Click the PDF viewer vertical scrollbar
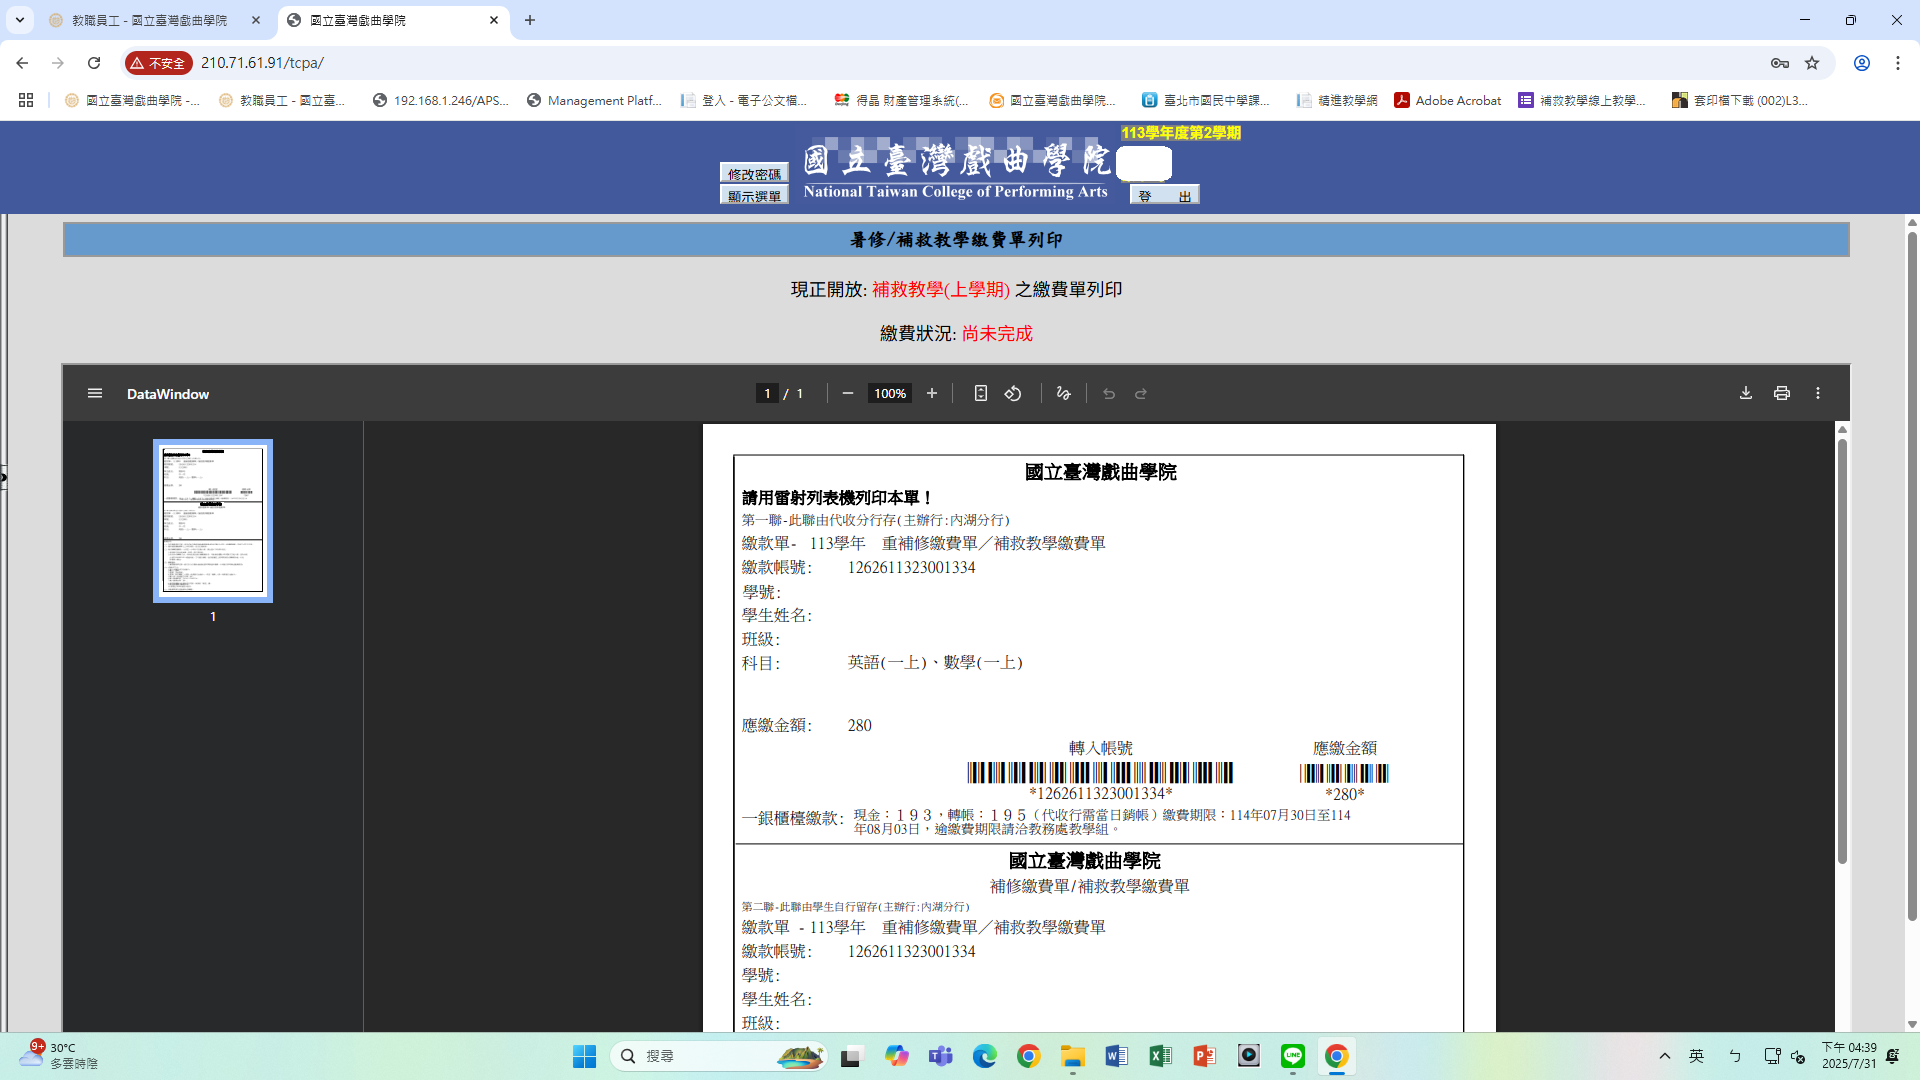 (x=1842, y=650)
